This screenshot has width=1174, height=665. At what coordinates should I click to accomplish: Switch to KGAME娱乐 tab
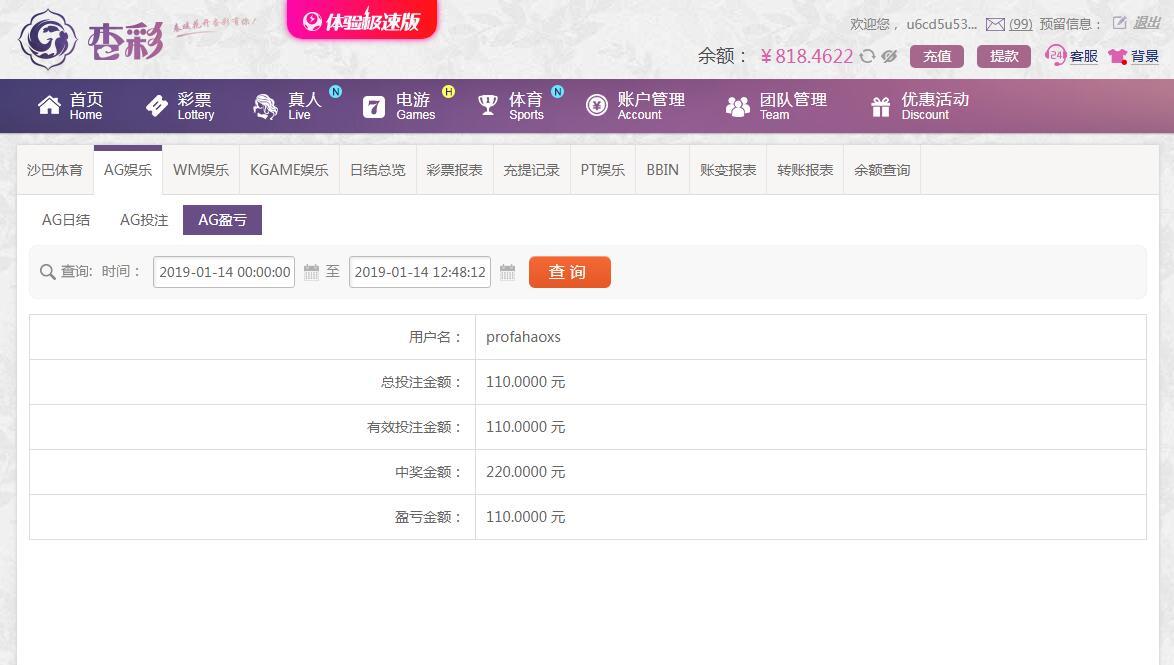click(289, 170)
